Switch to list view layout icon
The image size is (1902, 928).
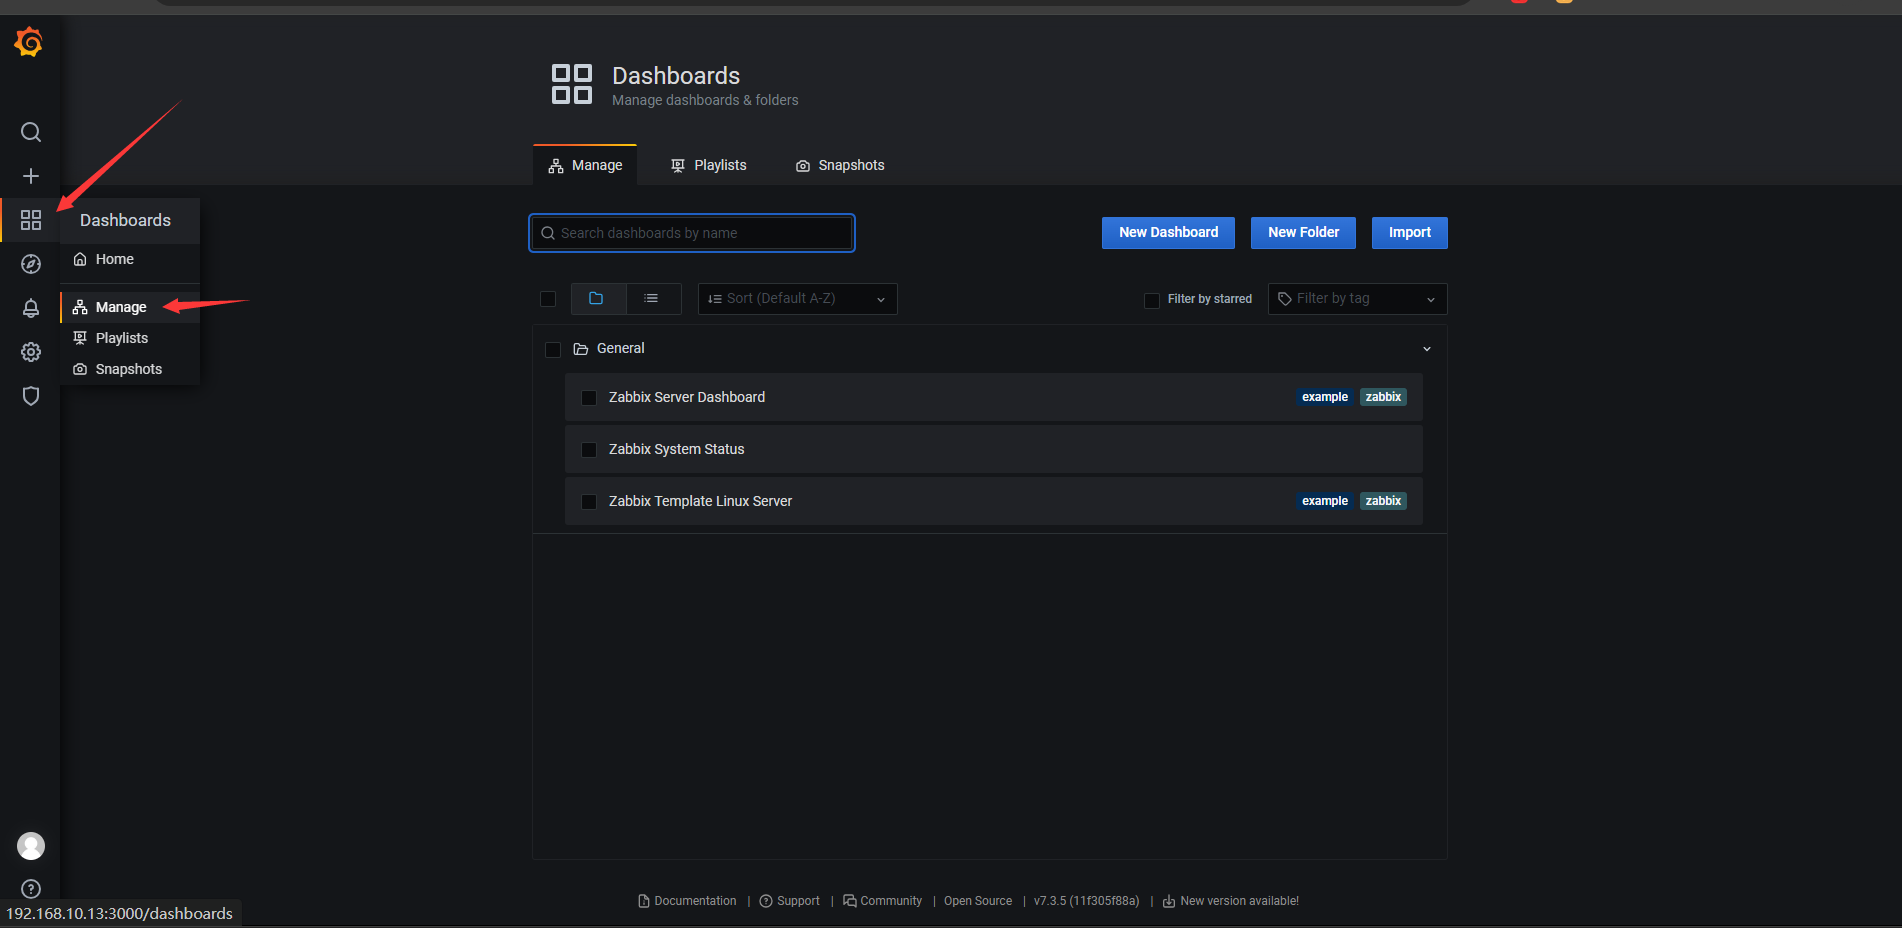(x=652, y=299)
